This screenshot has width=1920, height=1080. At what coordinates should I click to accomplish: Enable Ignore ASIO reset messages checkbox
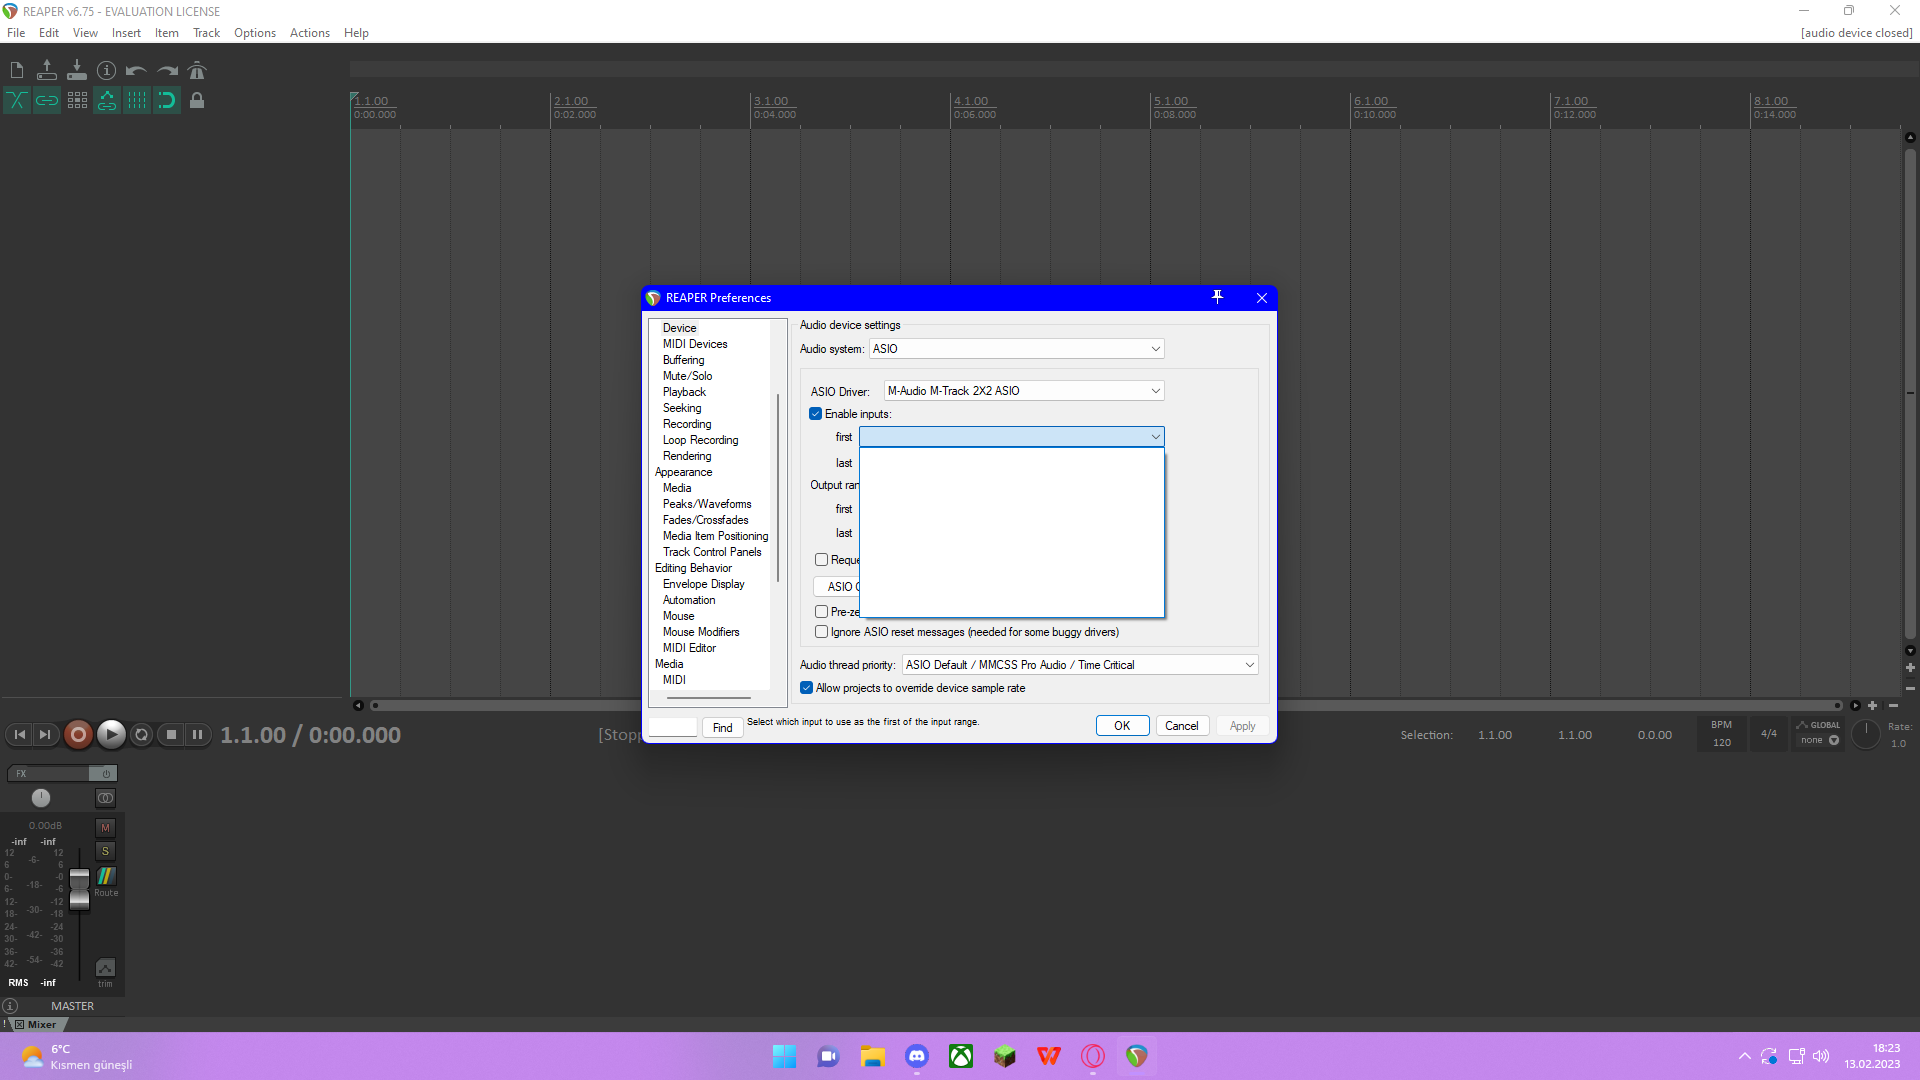pyautogui.click(x=822, y=632)
